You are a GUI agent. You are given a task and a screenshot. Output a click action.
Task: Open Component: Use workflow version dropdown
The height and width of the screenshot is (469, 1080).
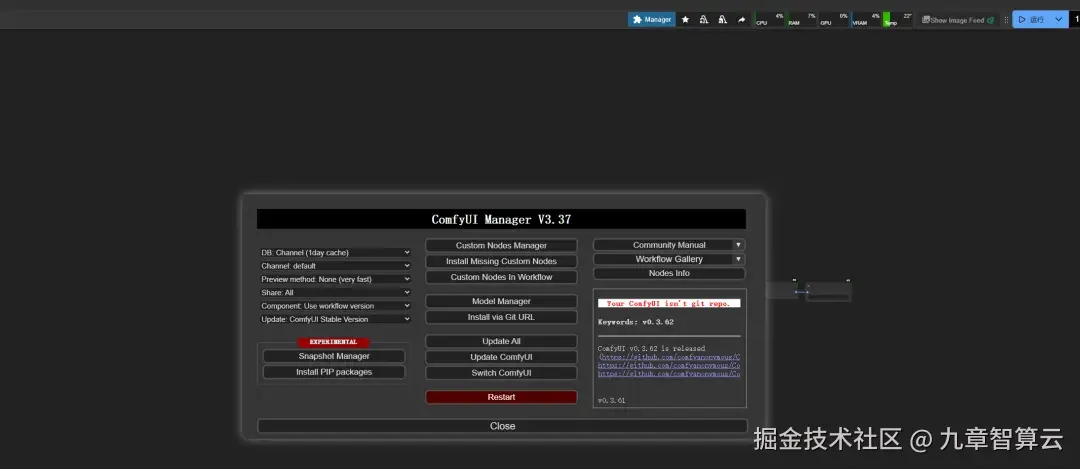pos(335,306)
